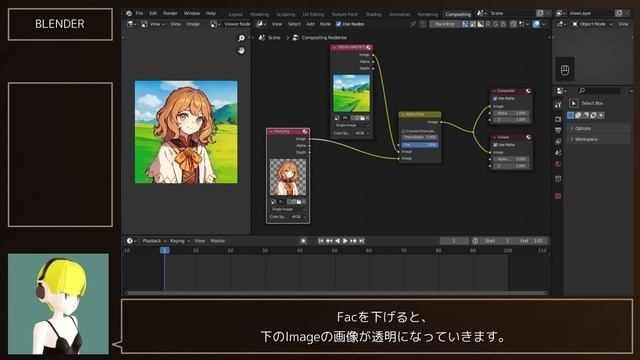640x360 pixels.
Task: Click the pan hand icon in the image editor
Action: pos(241,51)
